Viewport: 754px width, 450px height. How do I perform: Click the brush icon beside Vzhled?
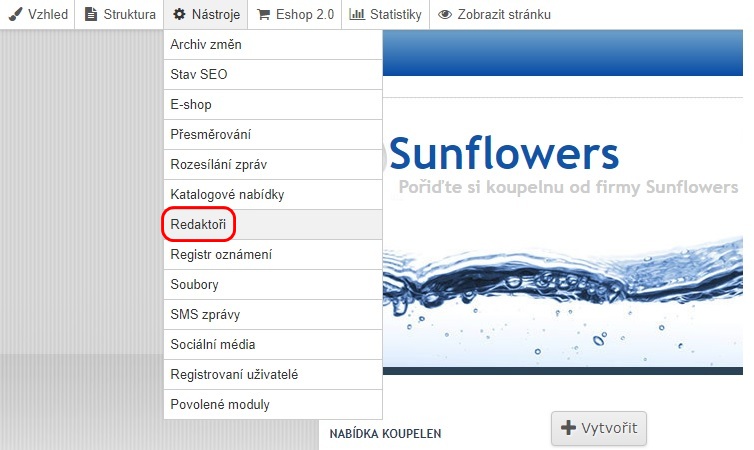coord(15,14)
